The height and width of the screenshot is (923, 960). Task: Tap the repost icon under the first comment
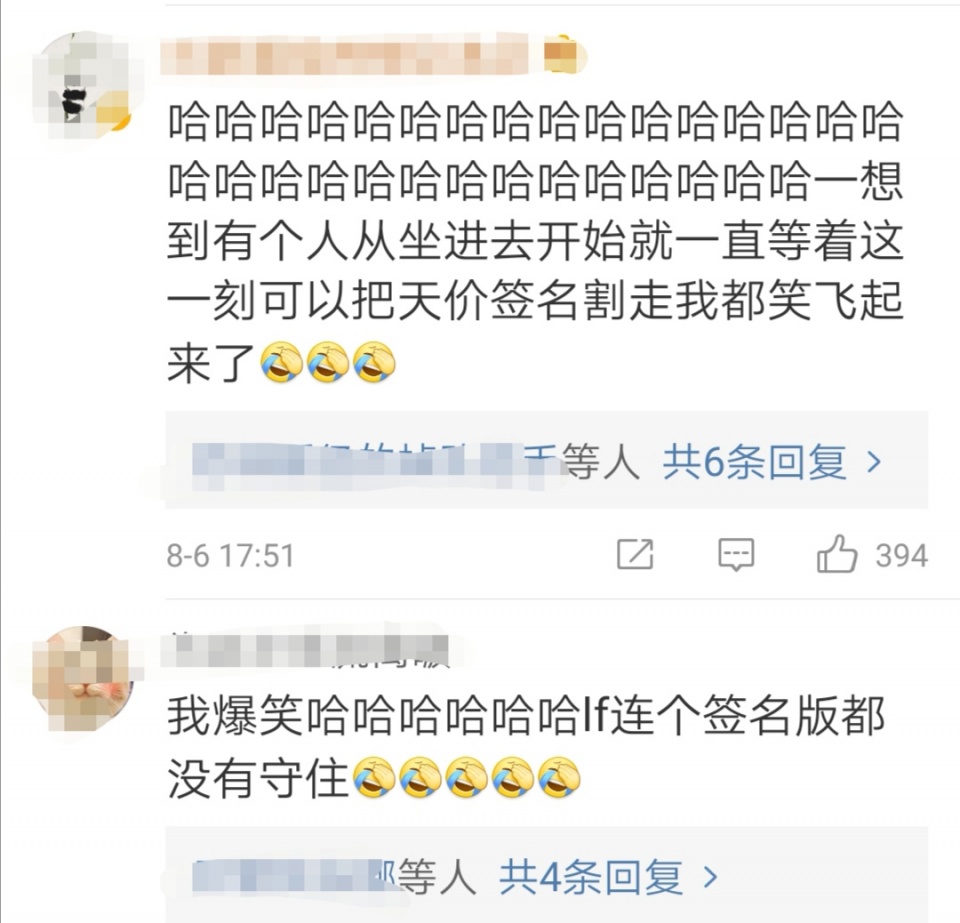635,555
